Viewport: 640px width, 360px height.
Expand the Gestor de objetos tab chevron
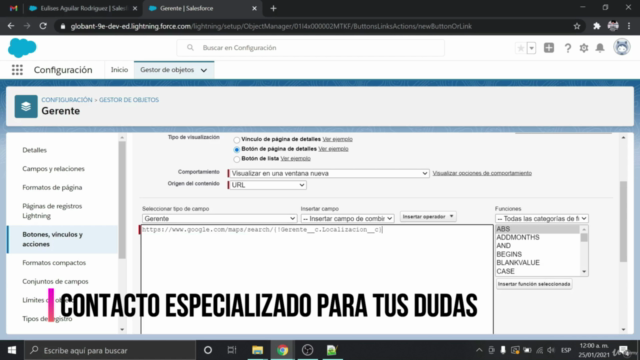tap(204, 70)
